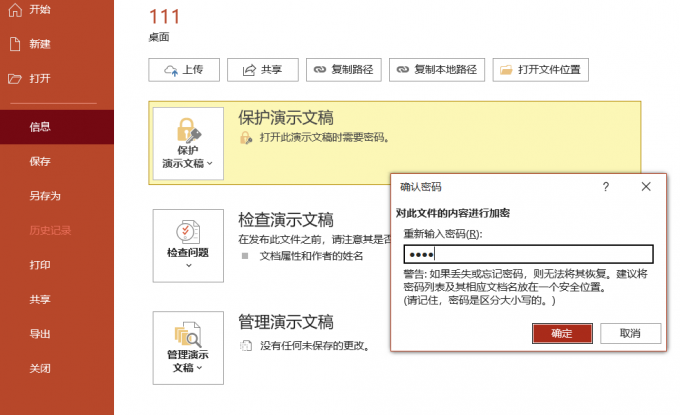
Task: Click the cloud upload icon in 上传 button
Action: click(x=171, y=70)
